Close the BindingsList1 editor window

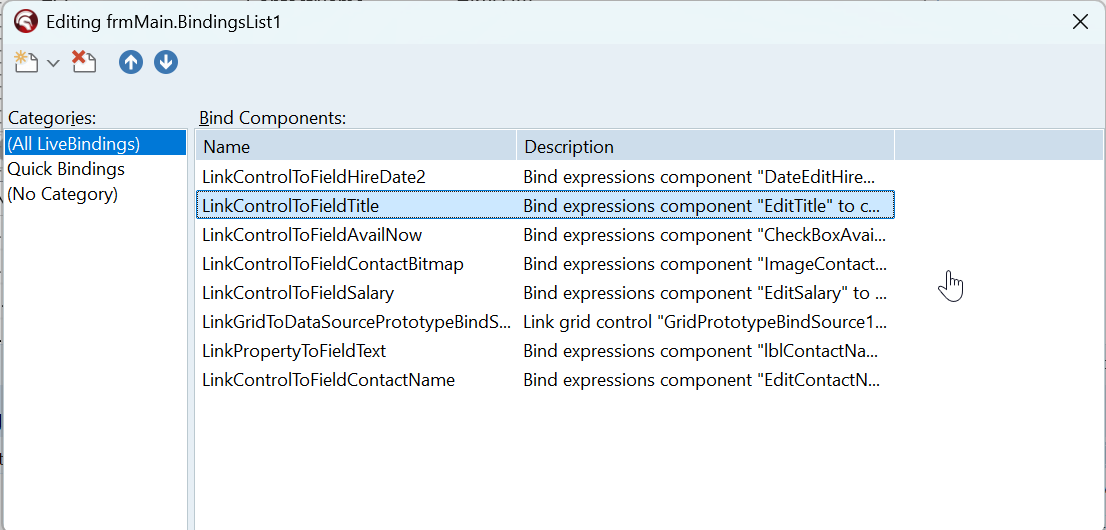point(1080,21)
